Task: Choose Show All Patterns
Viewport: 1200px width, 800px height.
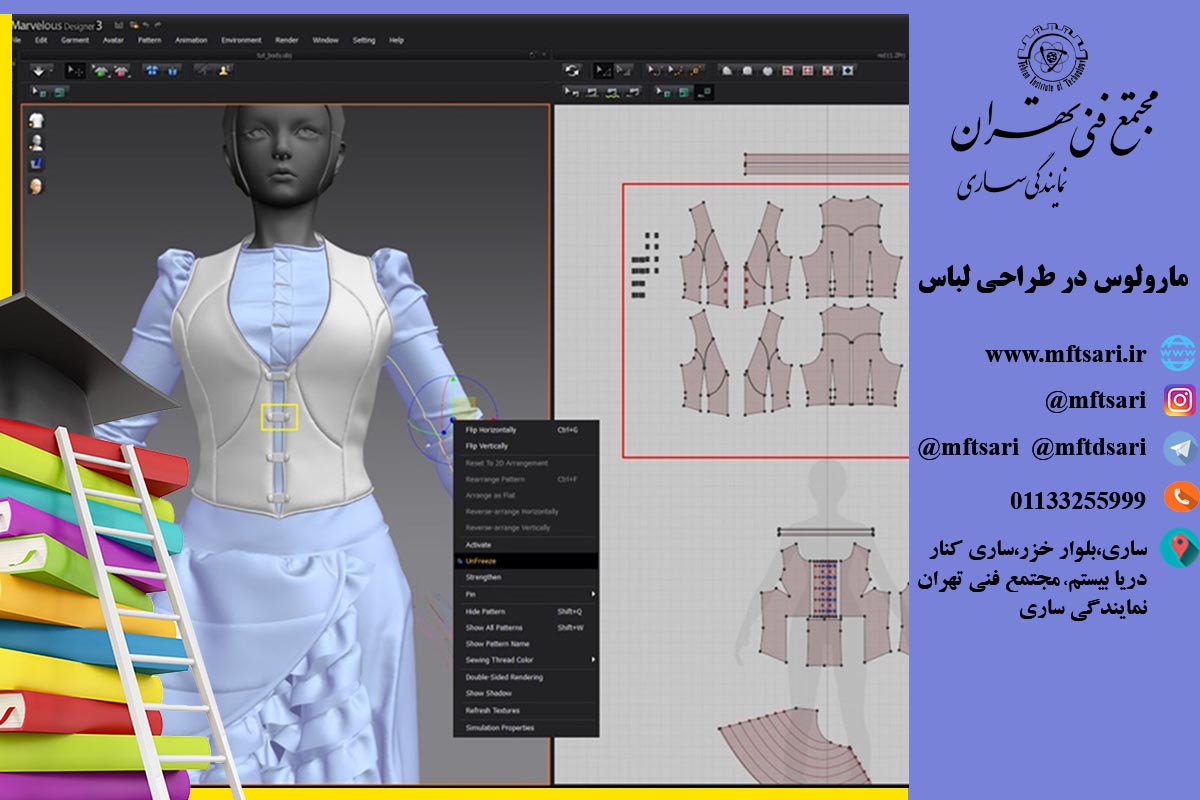Action: [526, 627]
